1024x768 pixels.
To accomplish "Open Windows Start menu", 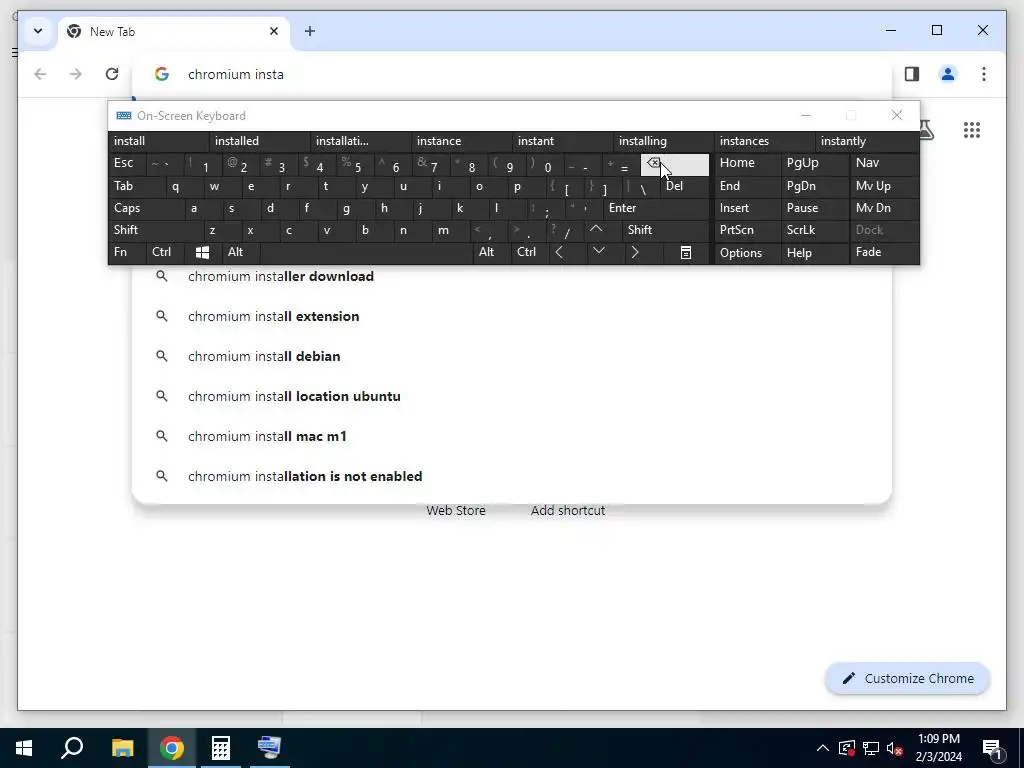I will [24, 748].
